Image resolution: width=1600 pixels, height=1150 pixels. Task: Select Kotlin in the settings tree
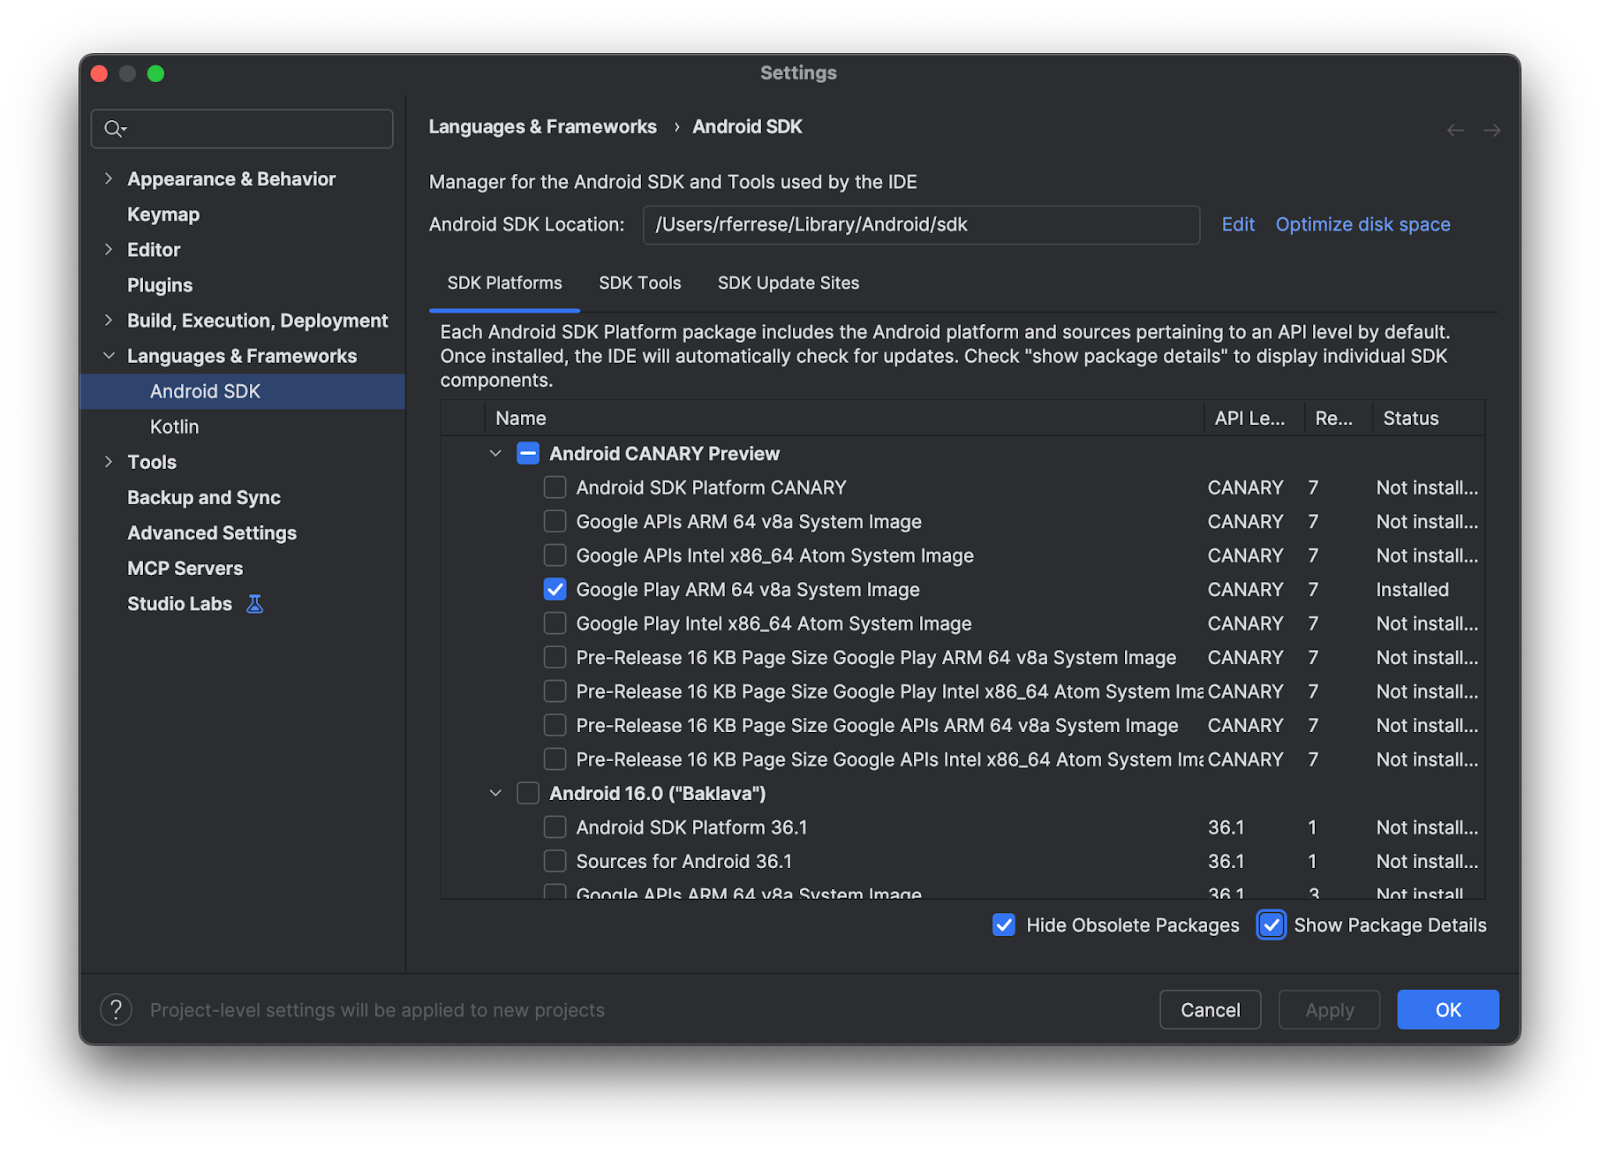point(174,427)
